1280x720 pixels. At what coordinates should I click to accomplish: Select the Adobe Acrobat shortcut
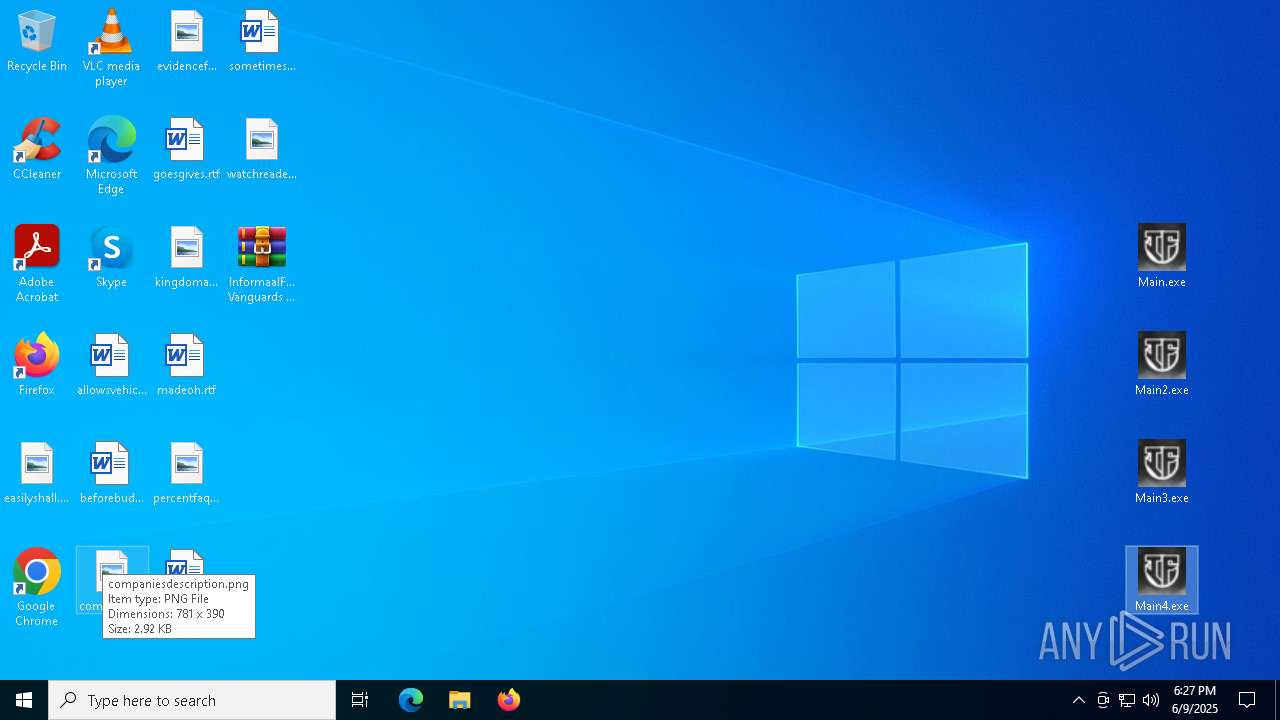pos(37,264)
